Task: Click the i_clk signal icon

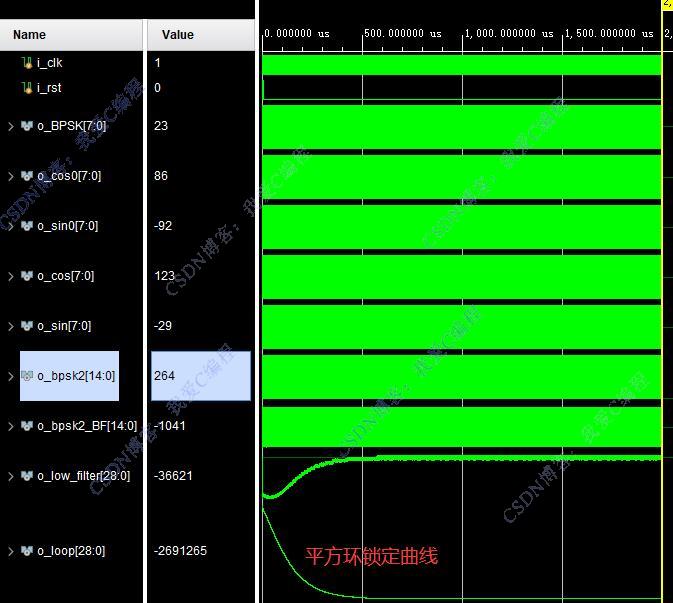Action: click(x=27, y=63)
